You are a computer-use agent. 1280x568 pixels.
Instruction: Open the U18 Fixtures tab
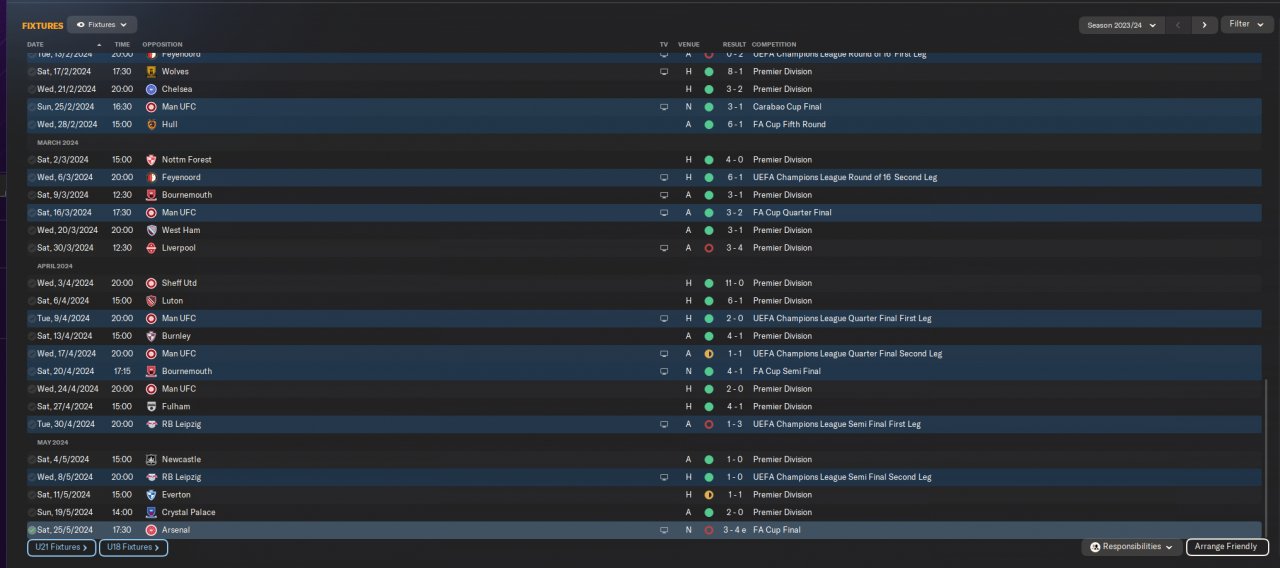pos(132,548)
